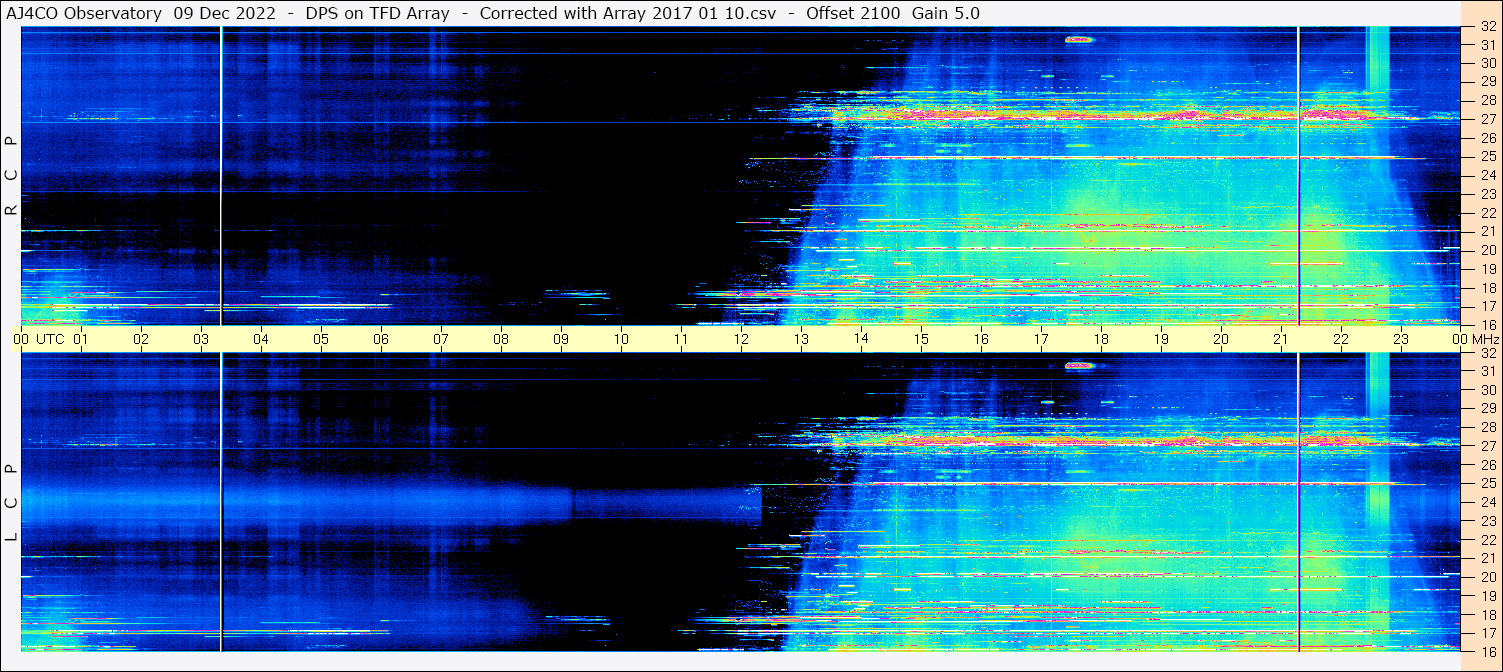Click the "DPS on TFD Array" header text

point(379,14)
